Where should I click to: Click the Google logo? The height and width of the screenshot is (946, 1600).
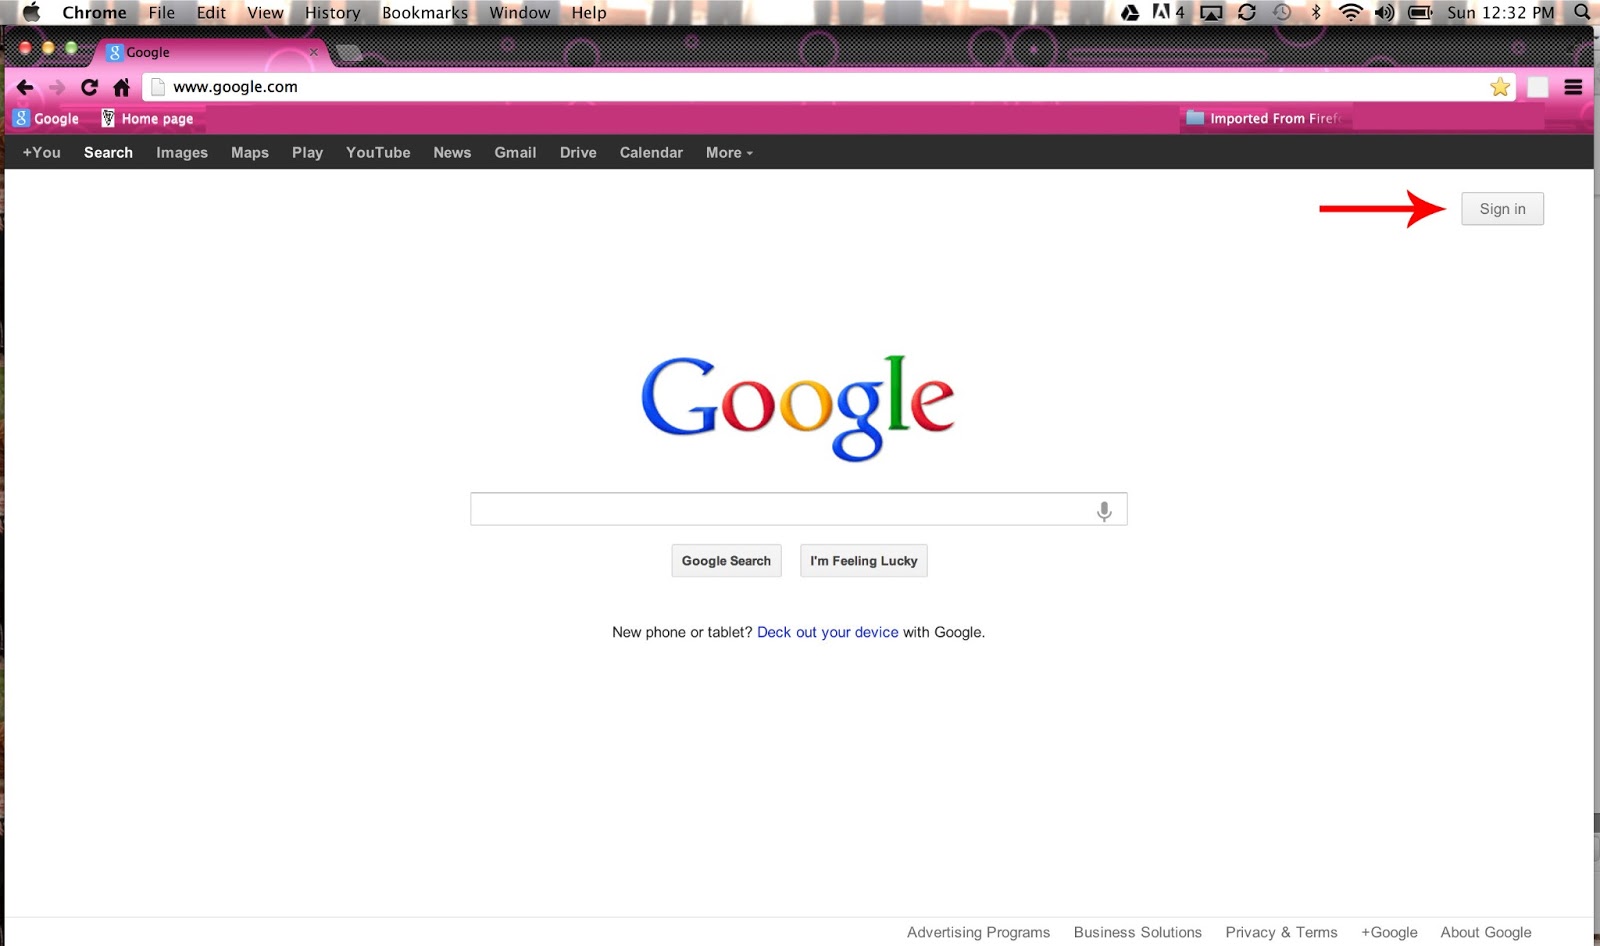coord(798,407)
